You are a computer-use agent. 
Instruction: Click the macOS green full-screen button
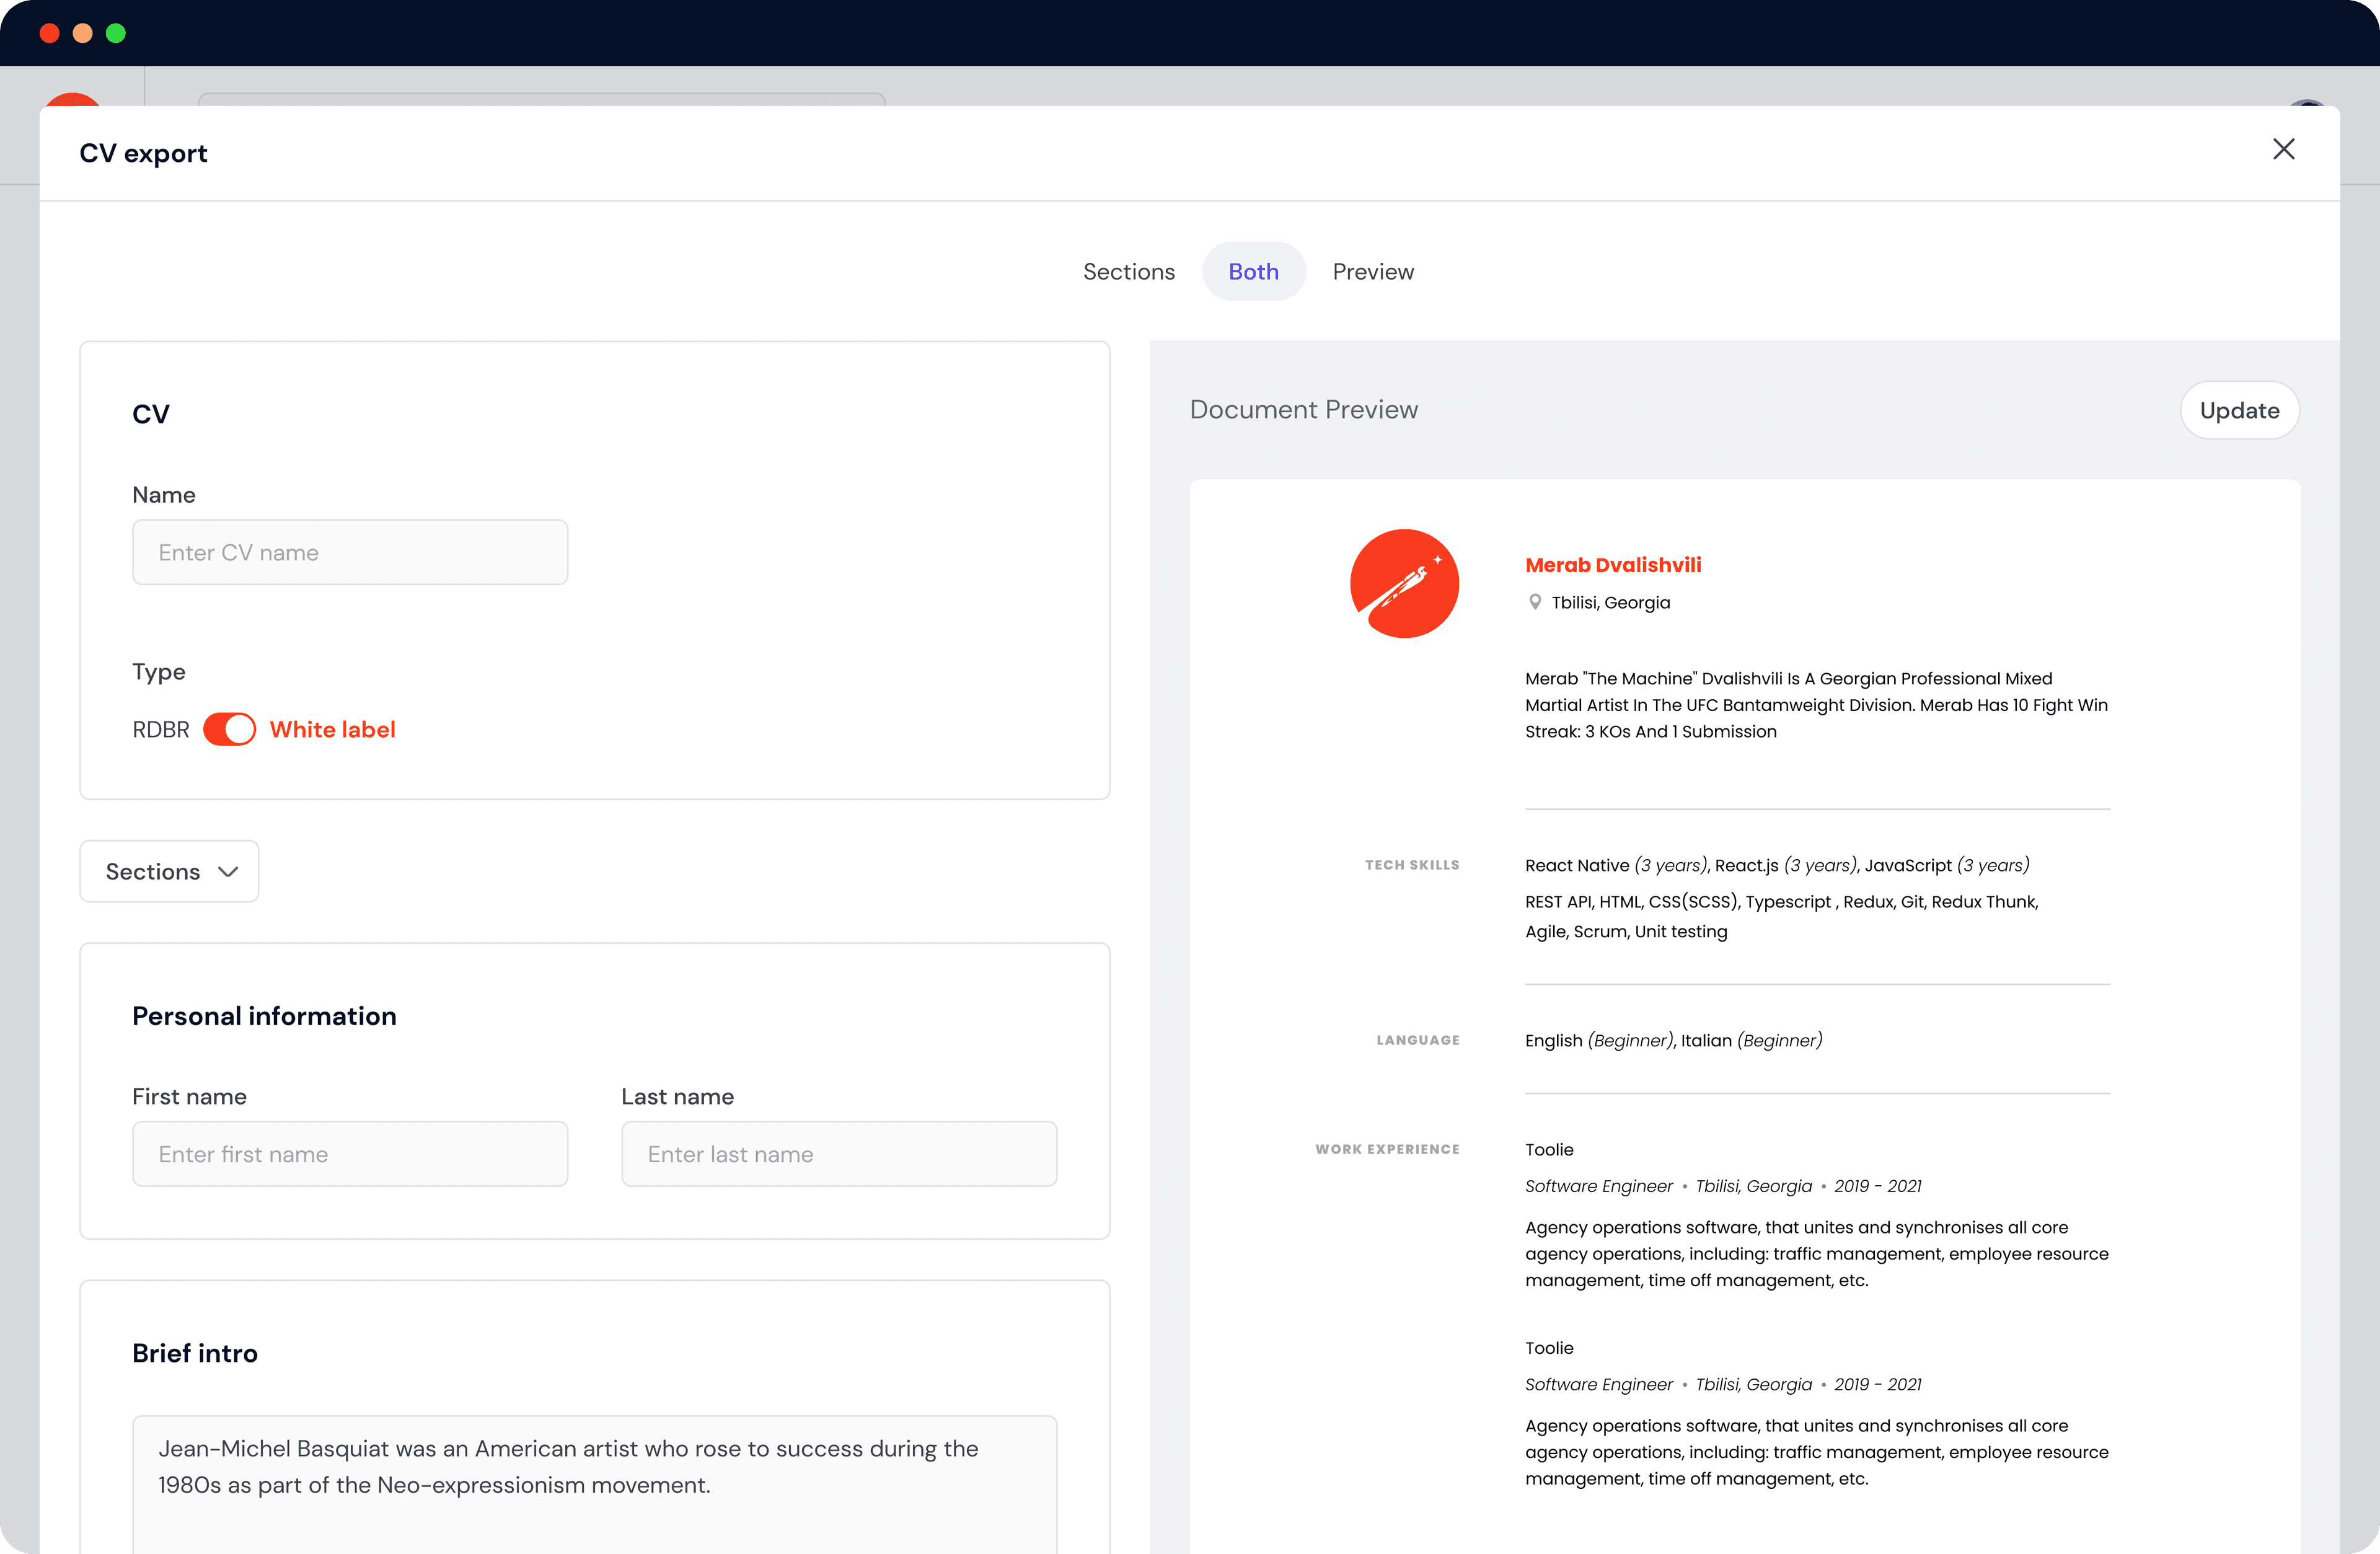click(x=117, y=33)
